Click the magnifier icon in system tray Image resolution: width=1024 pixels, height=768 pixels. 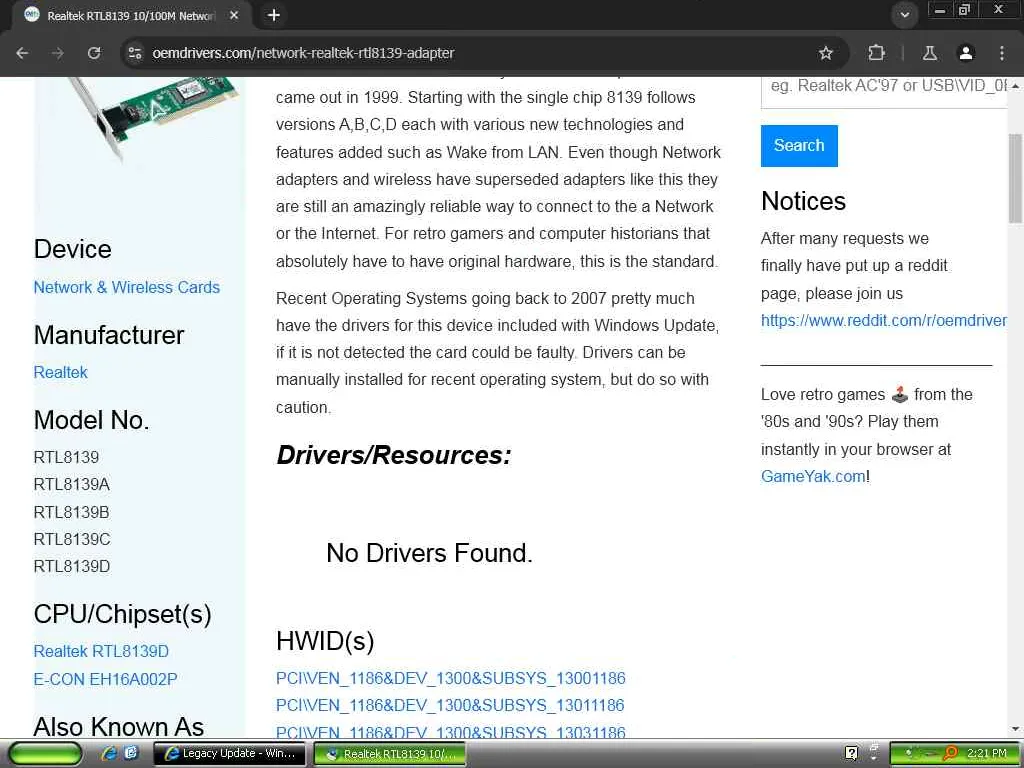pyautogui.click(x=950, y=754)
